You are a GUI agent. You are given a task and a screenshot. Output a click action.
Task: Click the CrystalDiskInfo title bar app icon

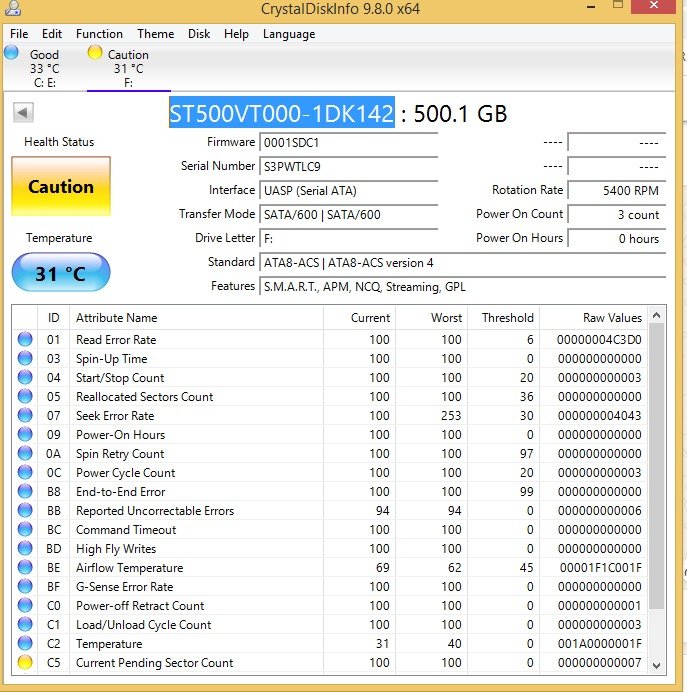[x=13, y=8]
